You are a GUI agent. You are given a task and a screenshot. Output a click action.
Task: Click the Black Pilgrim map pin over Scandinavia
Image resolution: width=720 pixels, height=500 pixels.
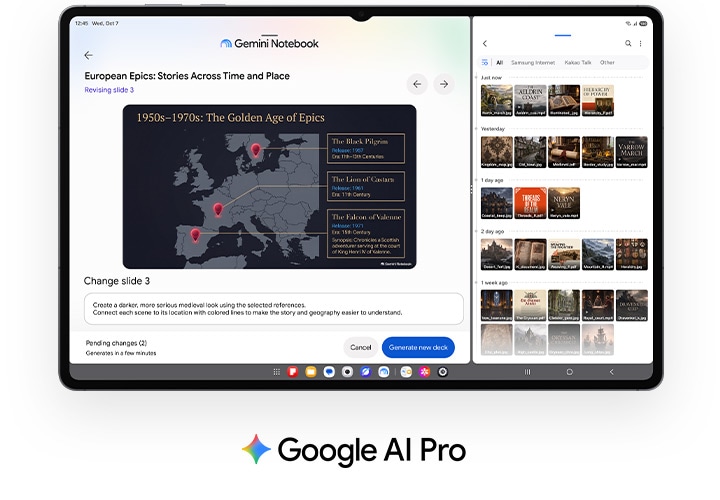click(x=256, y=150)
